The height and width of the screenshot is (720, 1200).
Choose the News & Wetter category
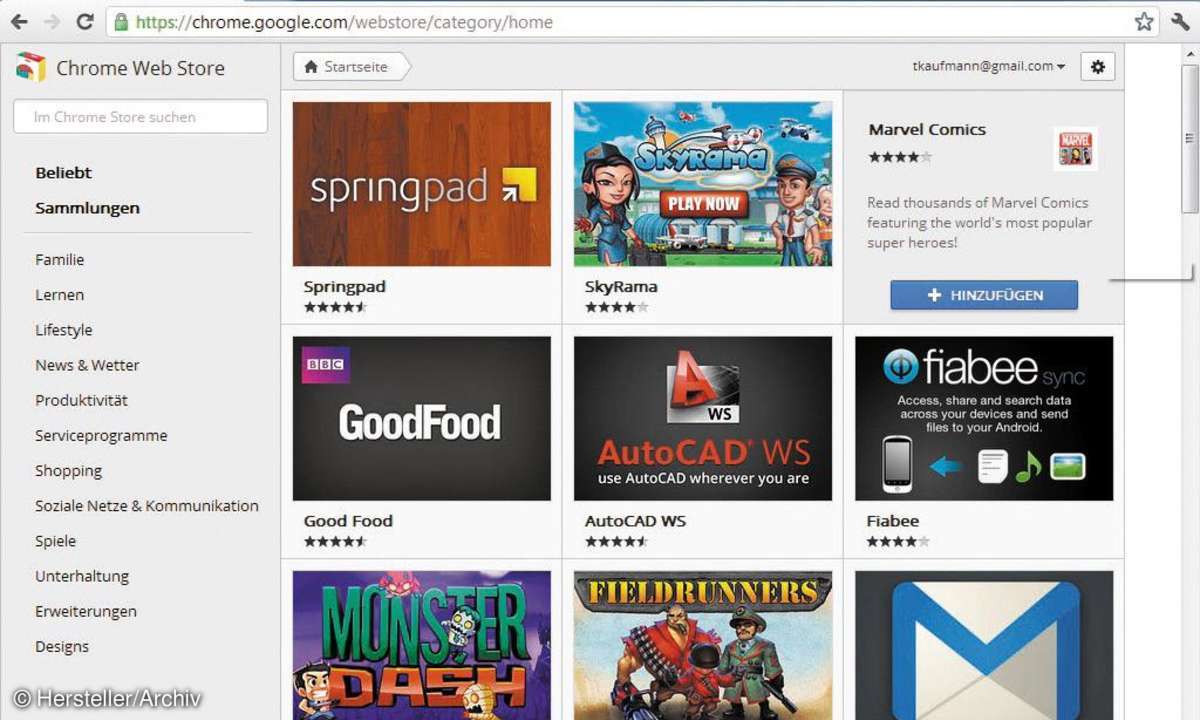[87, 365]
